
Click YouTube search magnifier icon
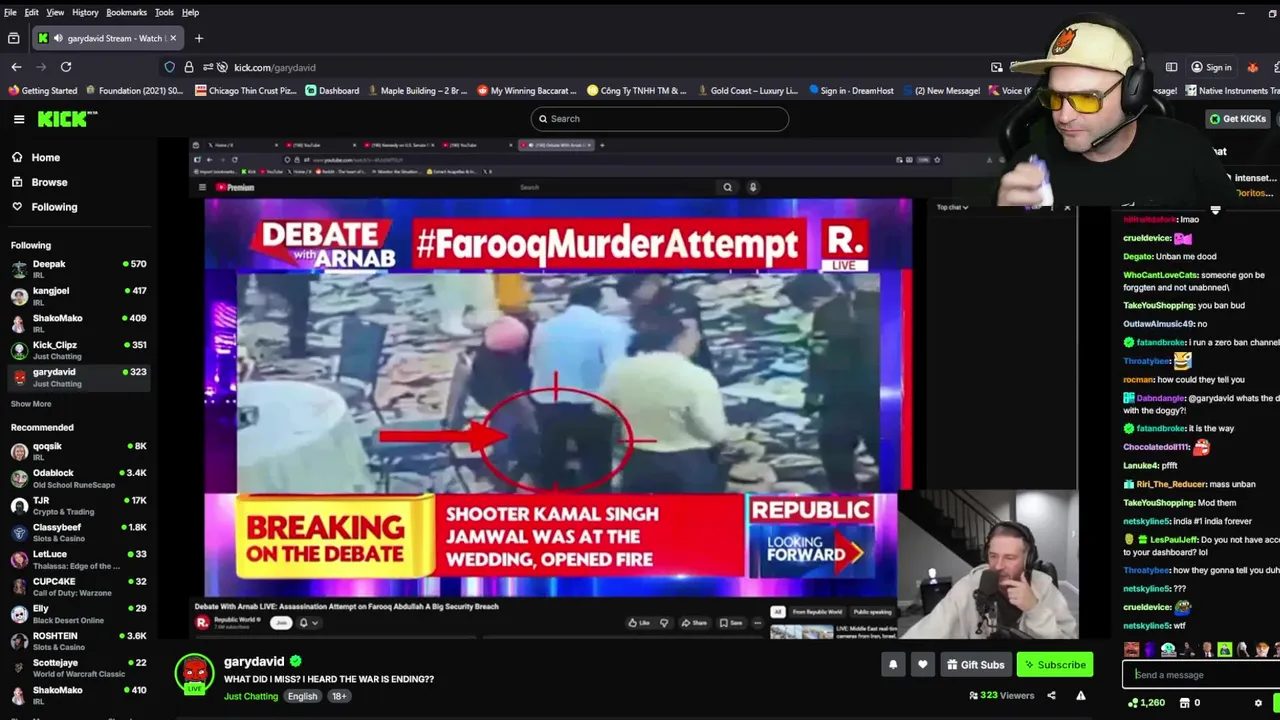pos(727,187)
